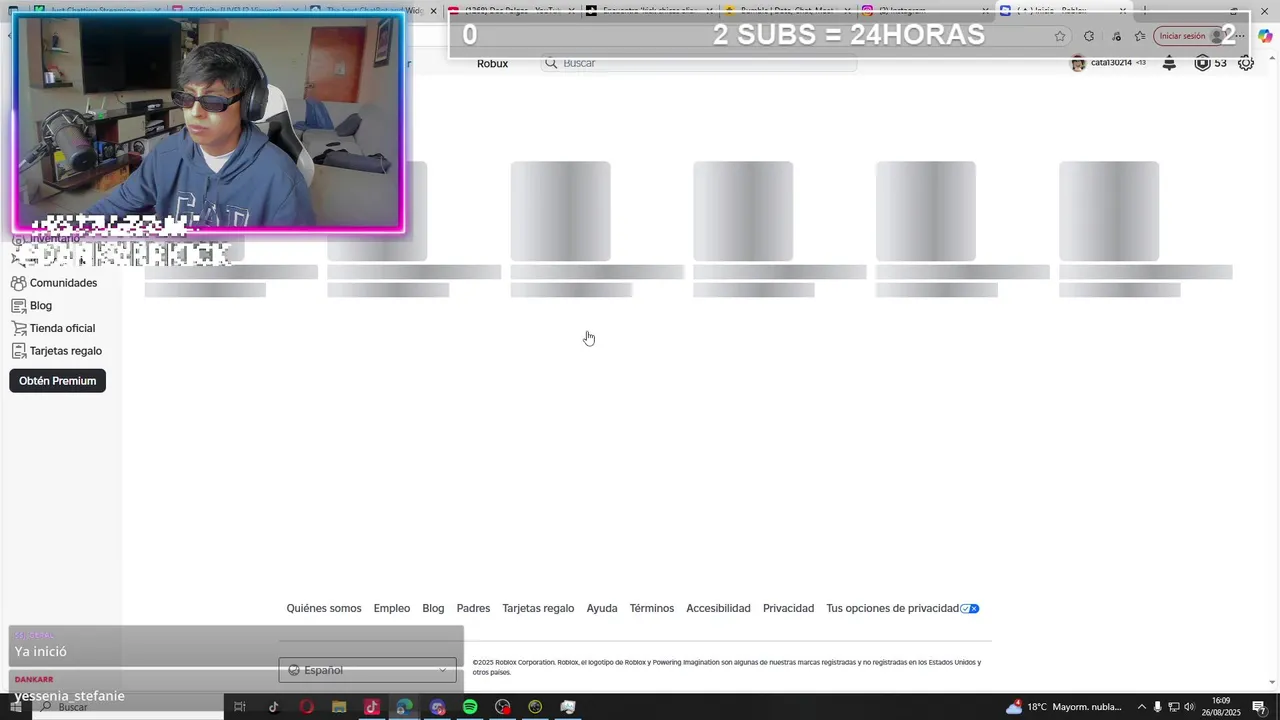This screenshot has width=1280, height=720.
Task: Open the pink TikTok app on taskbar
Action: [x=372, y=707]
